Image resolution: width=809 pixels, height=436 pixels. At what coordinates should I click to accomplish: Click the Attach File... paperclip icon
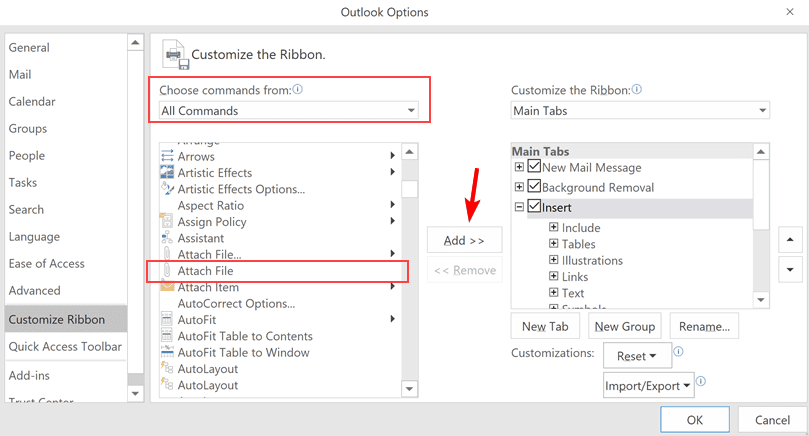coord(167,254)
